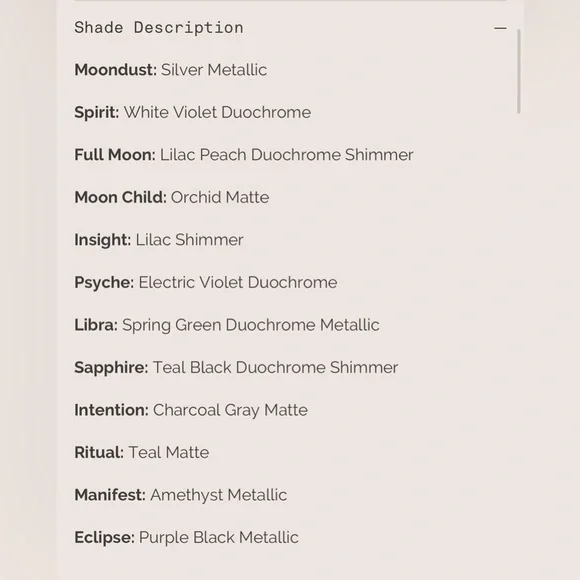Select the Moondust shade name
The image size is (580, 580).
pos(115,70)
